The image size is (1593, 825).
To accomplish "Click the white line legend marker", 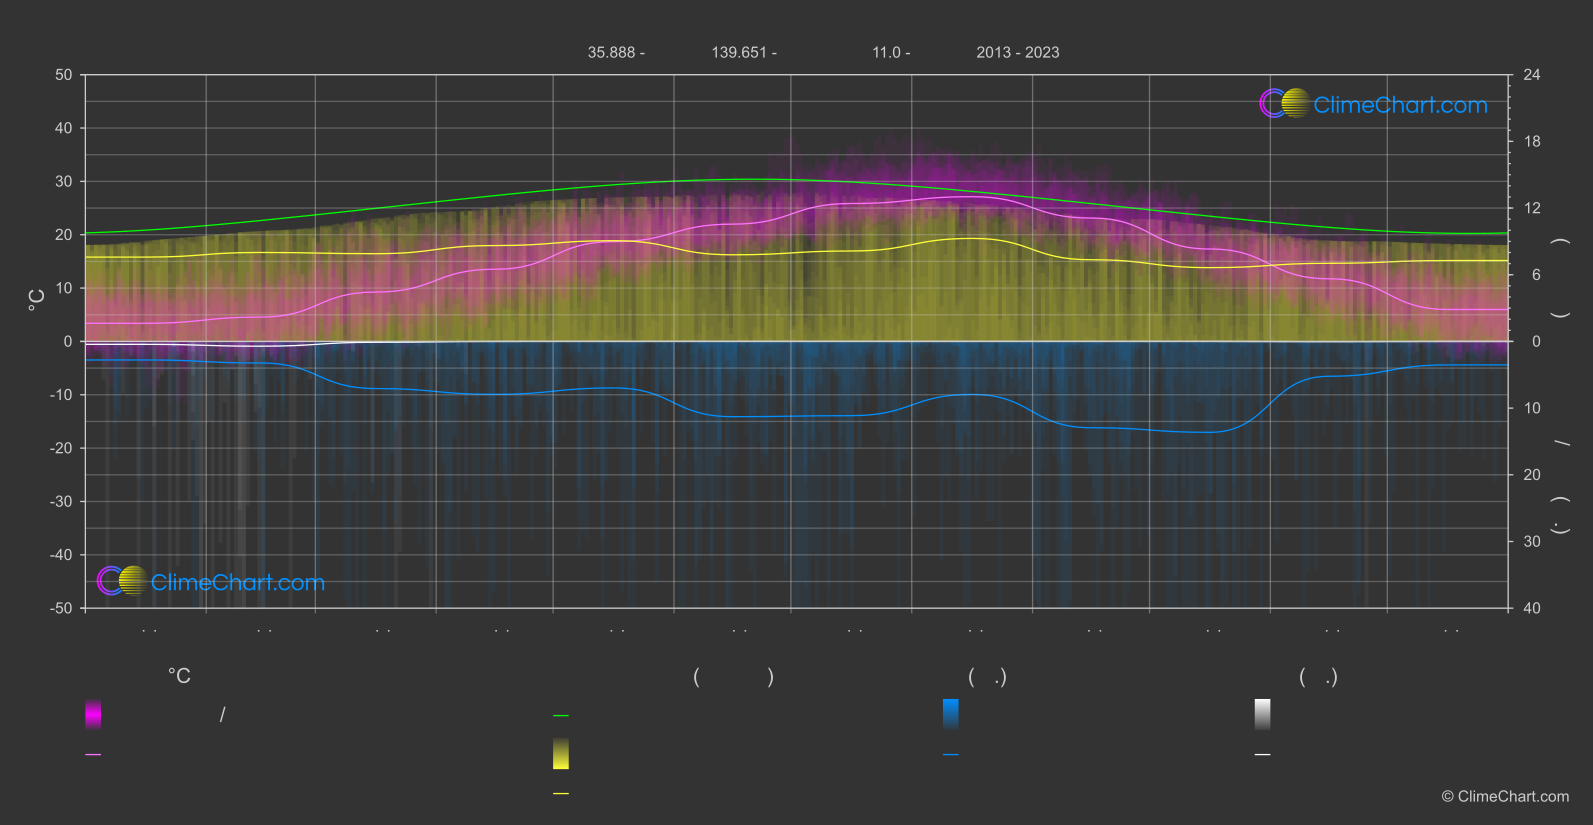I will [1263, 755].
